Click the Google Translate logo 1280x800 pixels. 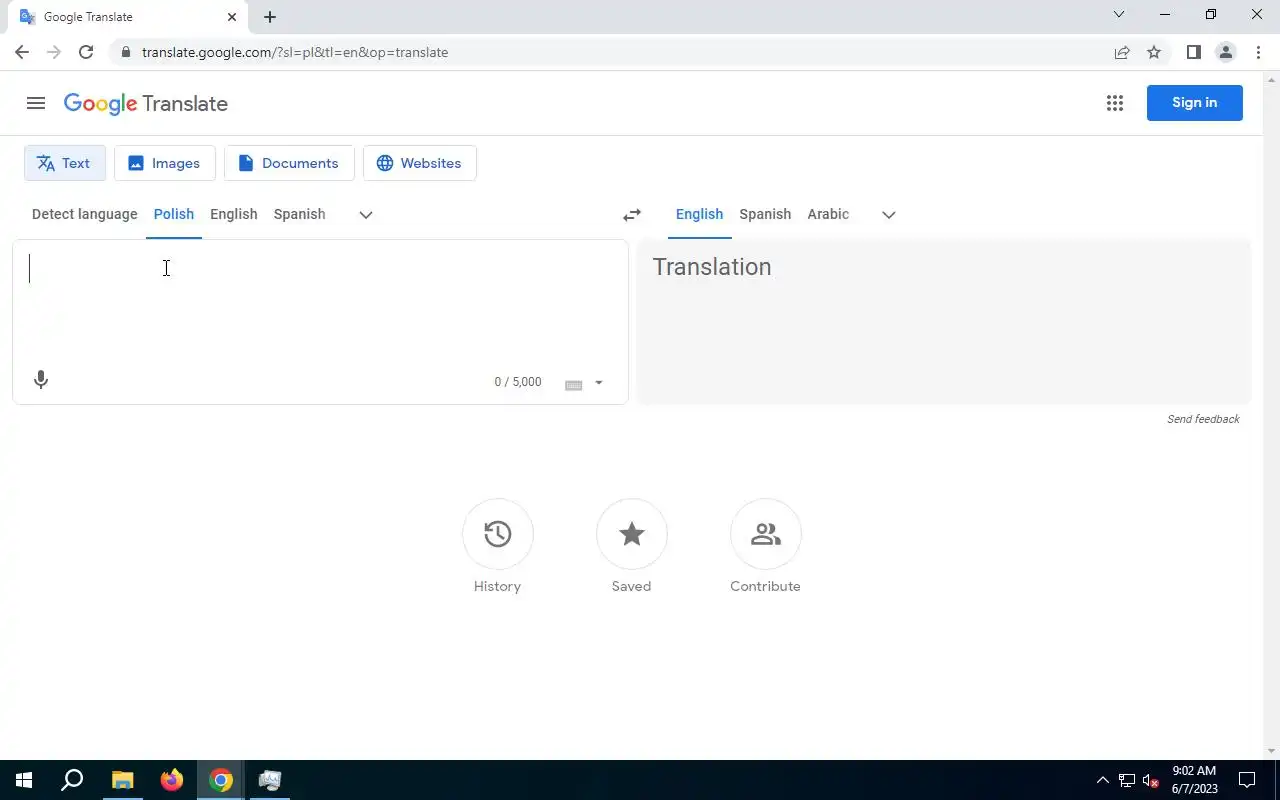[x=146, y=104]
